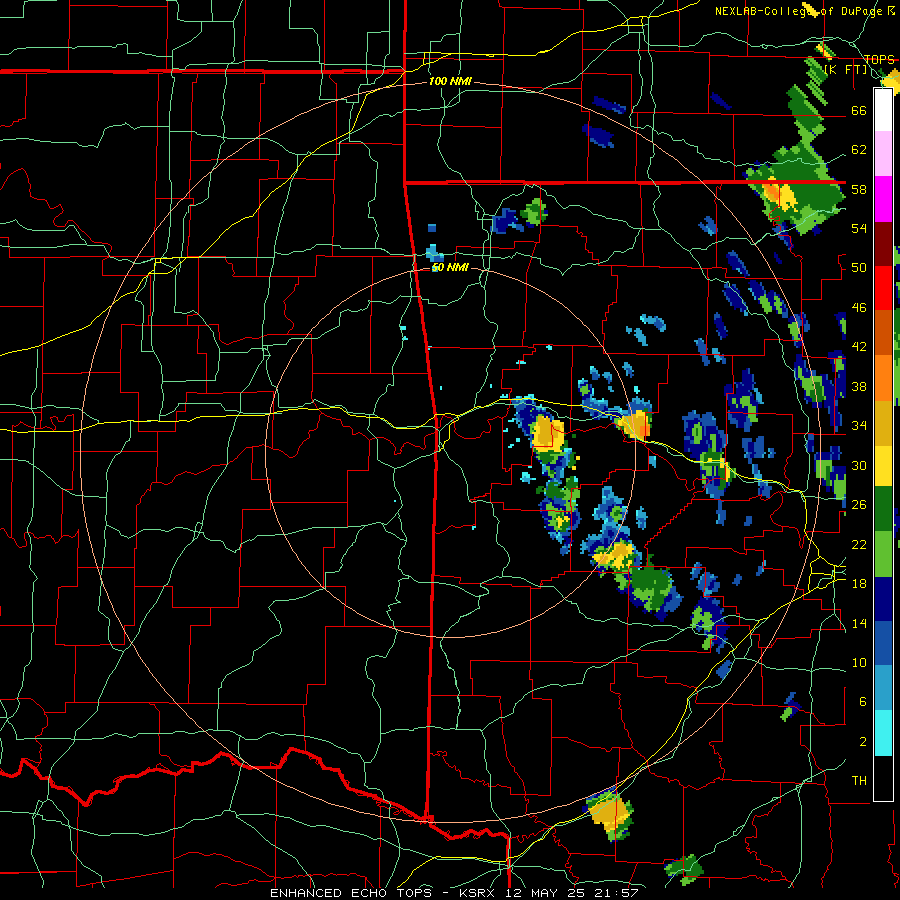Click the 14 scale label
The width and height of the screenshot is (900, 900).
tap(859, 623)
